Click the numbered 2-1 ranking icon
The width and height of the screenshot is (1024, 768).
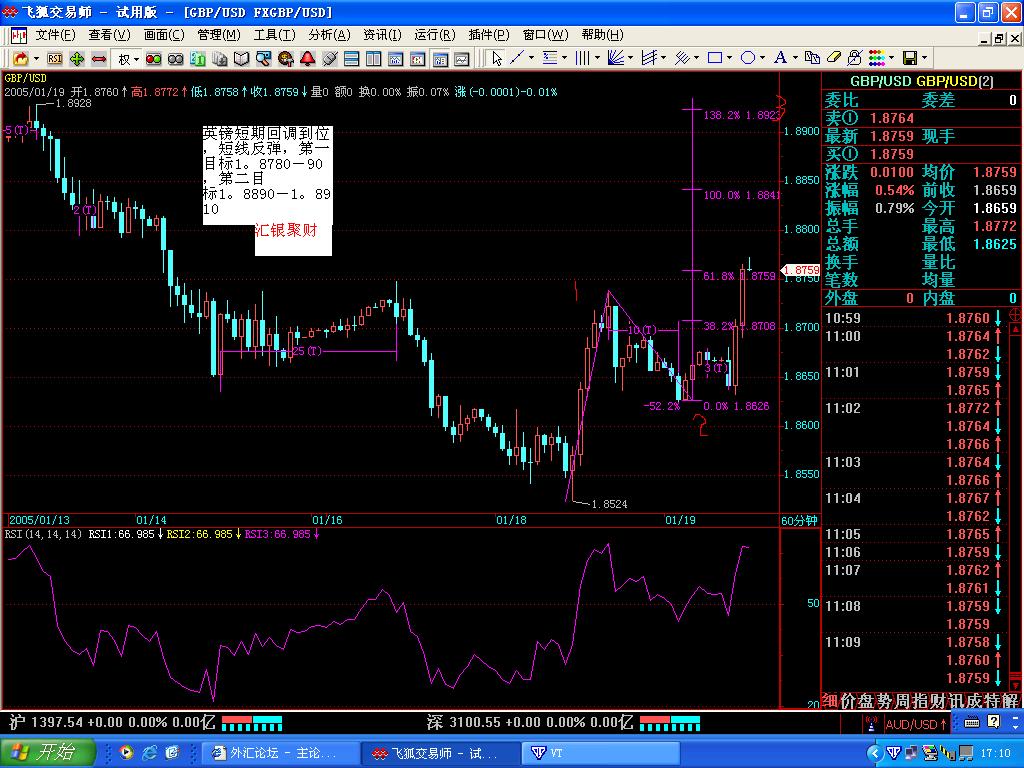[198, 59]
